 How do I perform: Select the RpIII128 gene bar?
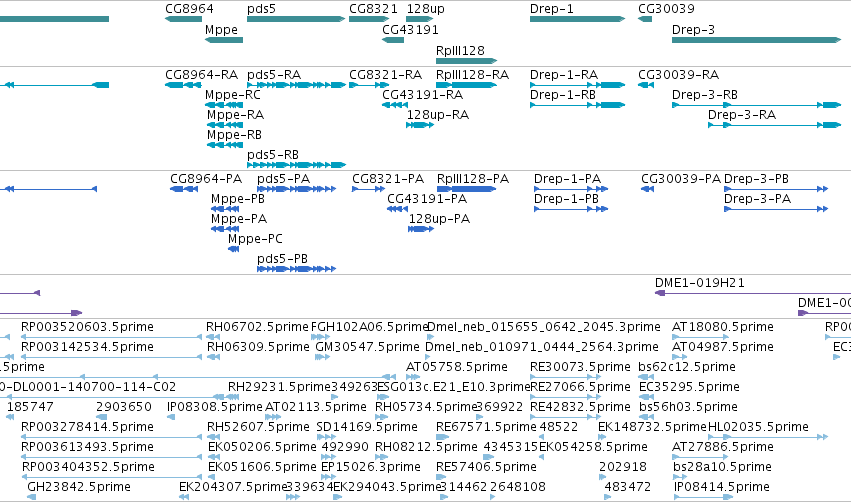pos(467,61)
